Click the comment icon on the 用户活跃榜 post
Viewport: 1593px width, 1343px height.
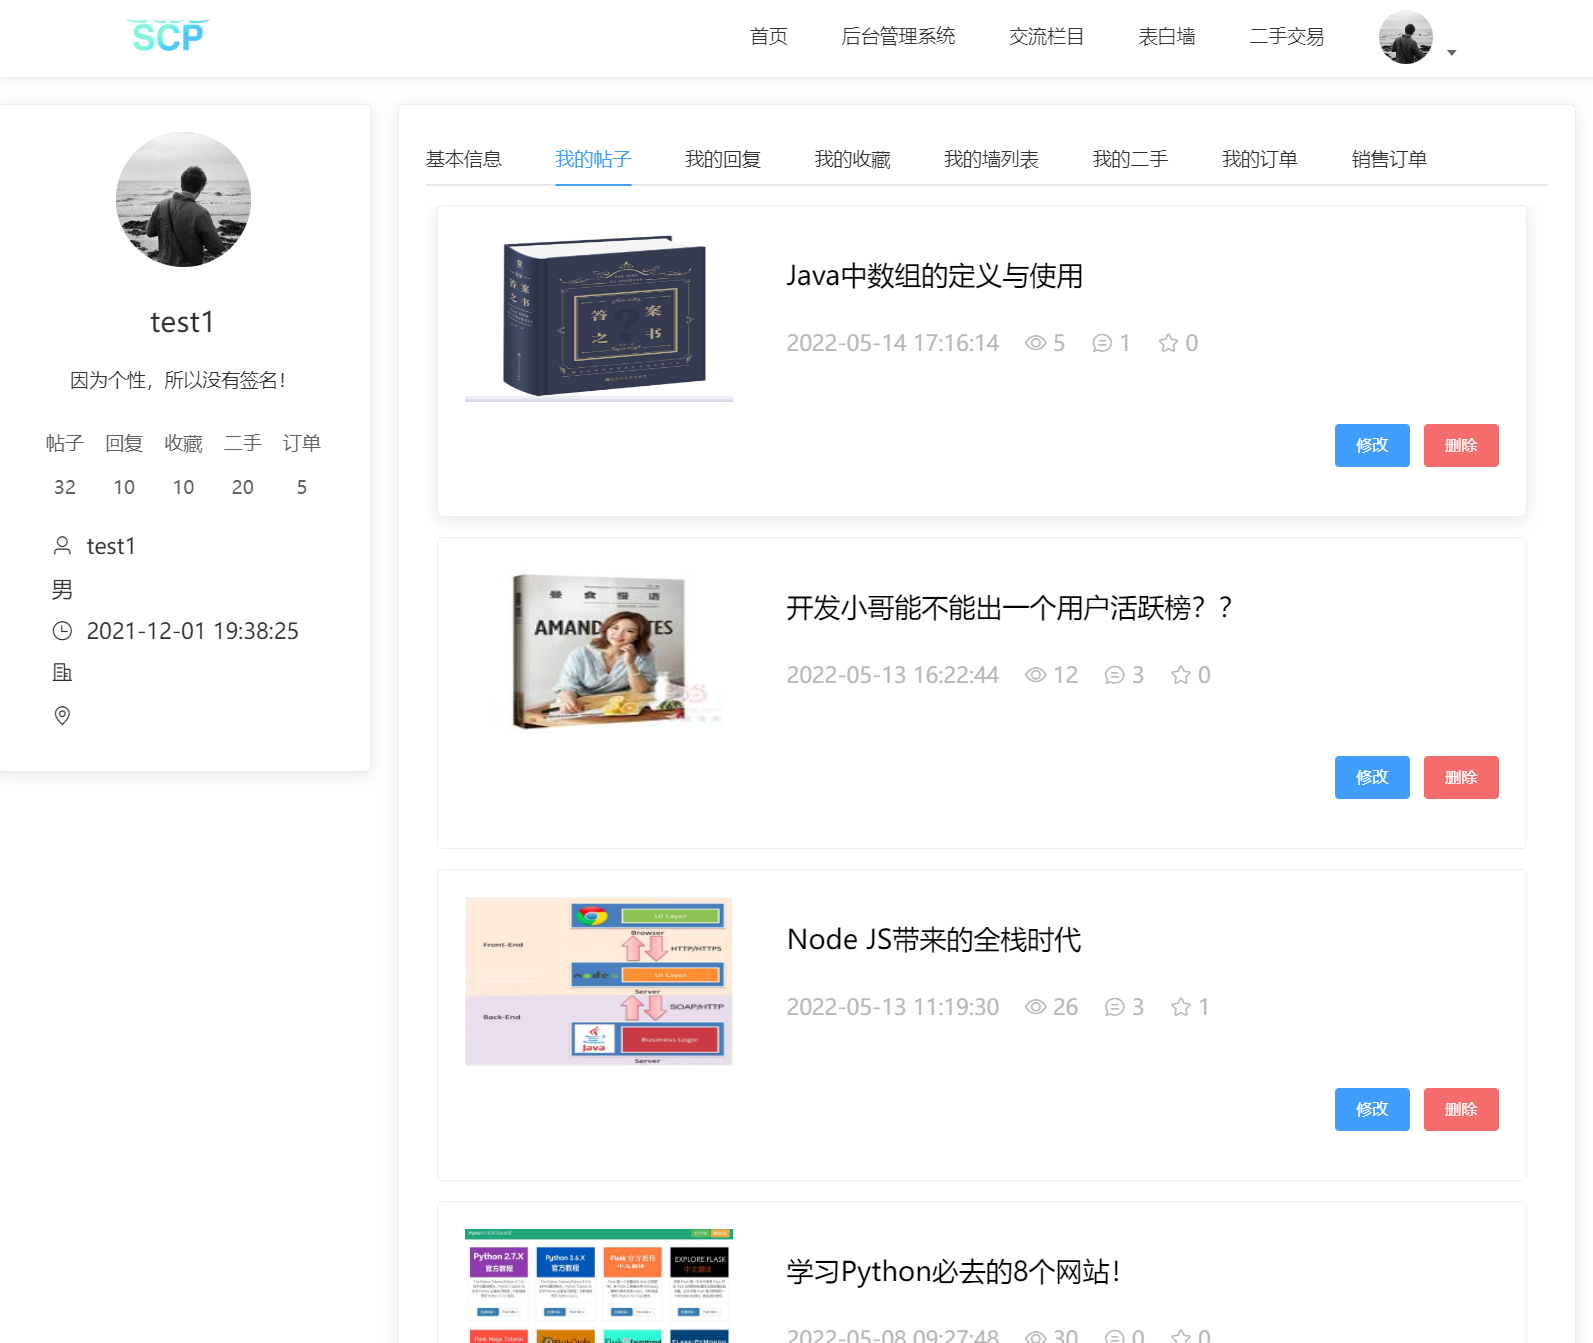(x=1115, y=675)
